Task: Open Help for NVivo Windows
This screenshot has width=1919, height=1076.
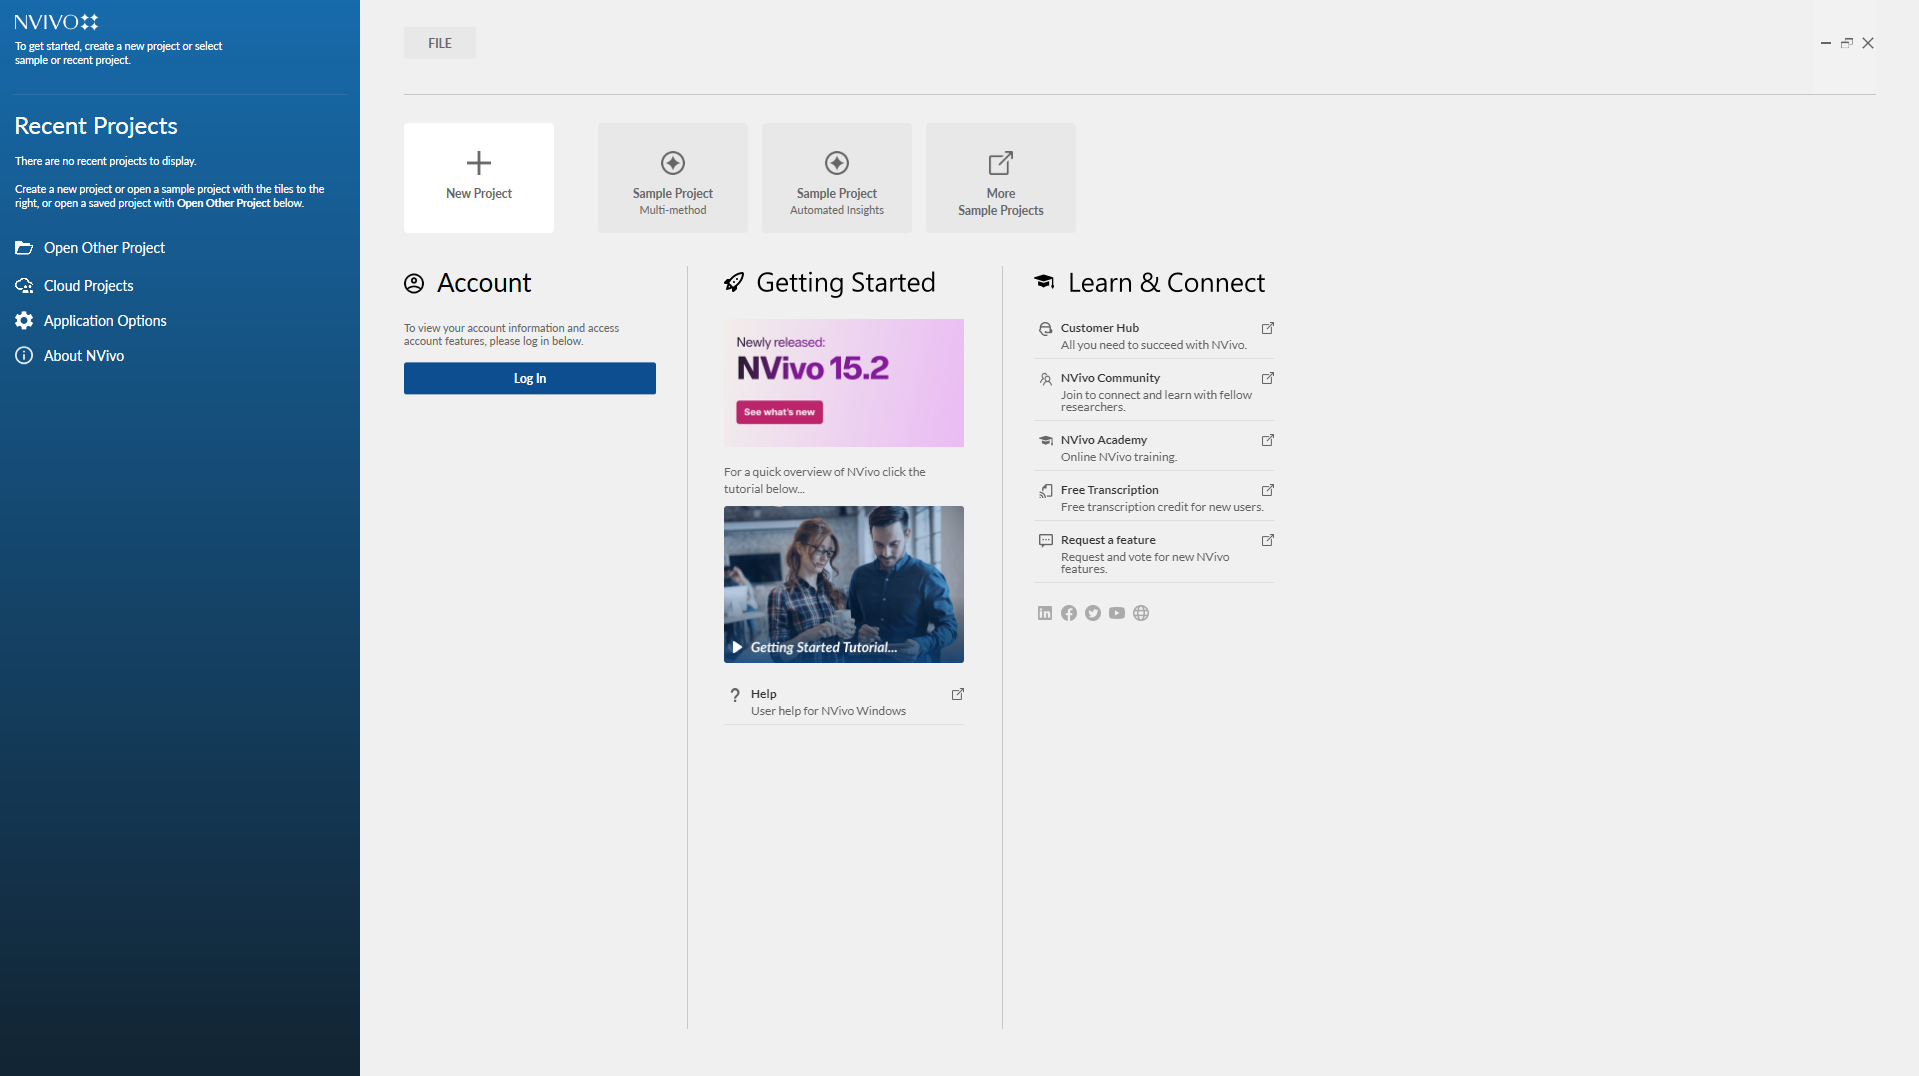Action: click(844, 702)
